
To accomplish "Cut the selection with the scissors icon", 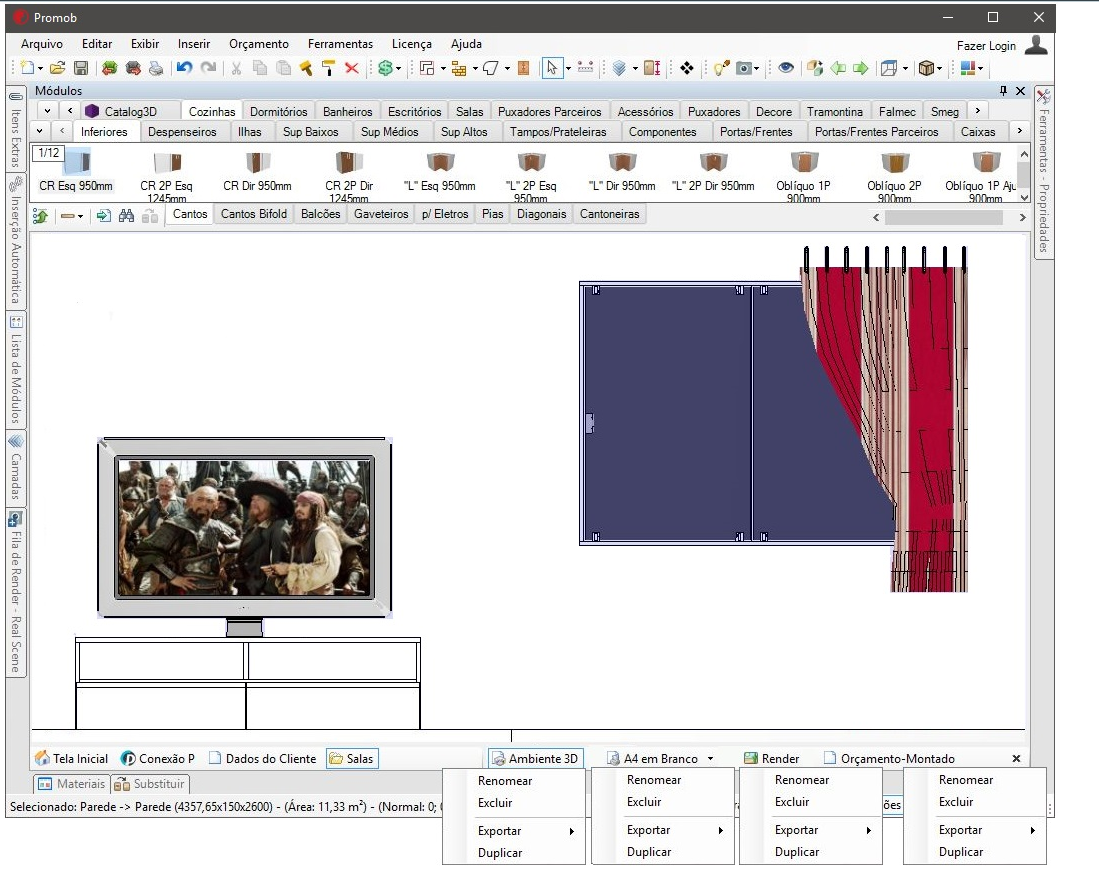I will tap(236, 68).
